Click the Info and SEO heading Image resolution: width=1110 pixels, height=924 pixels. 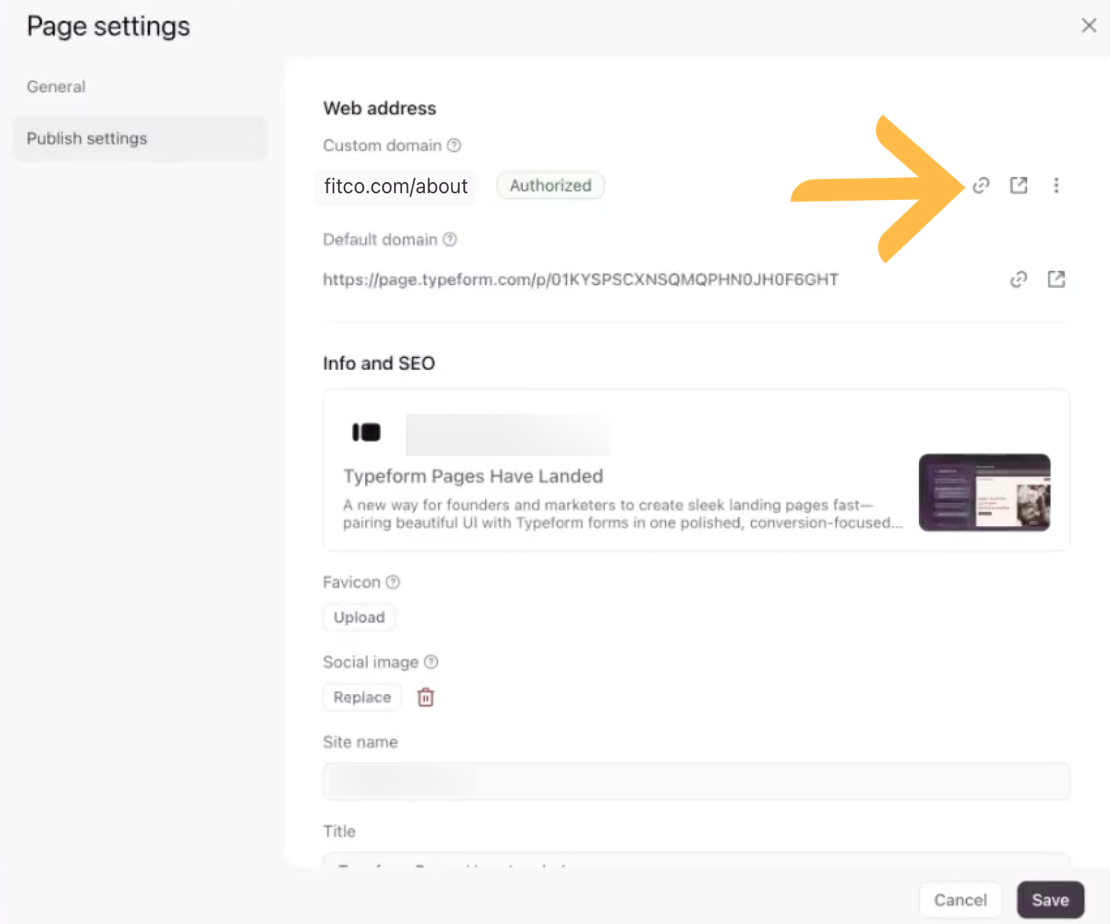coord(379,363)
